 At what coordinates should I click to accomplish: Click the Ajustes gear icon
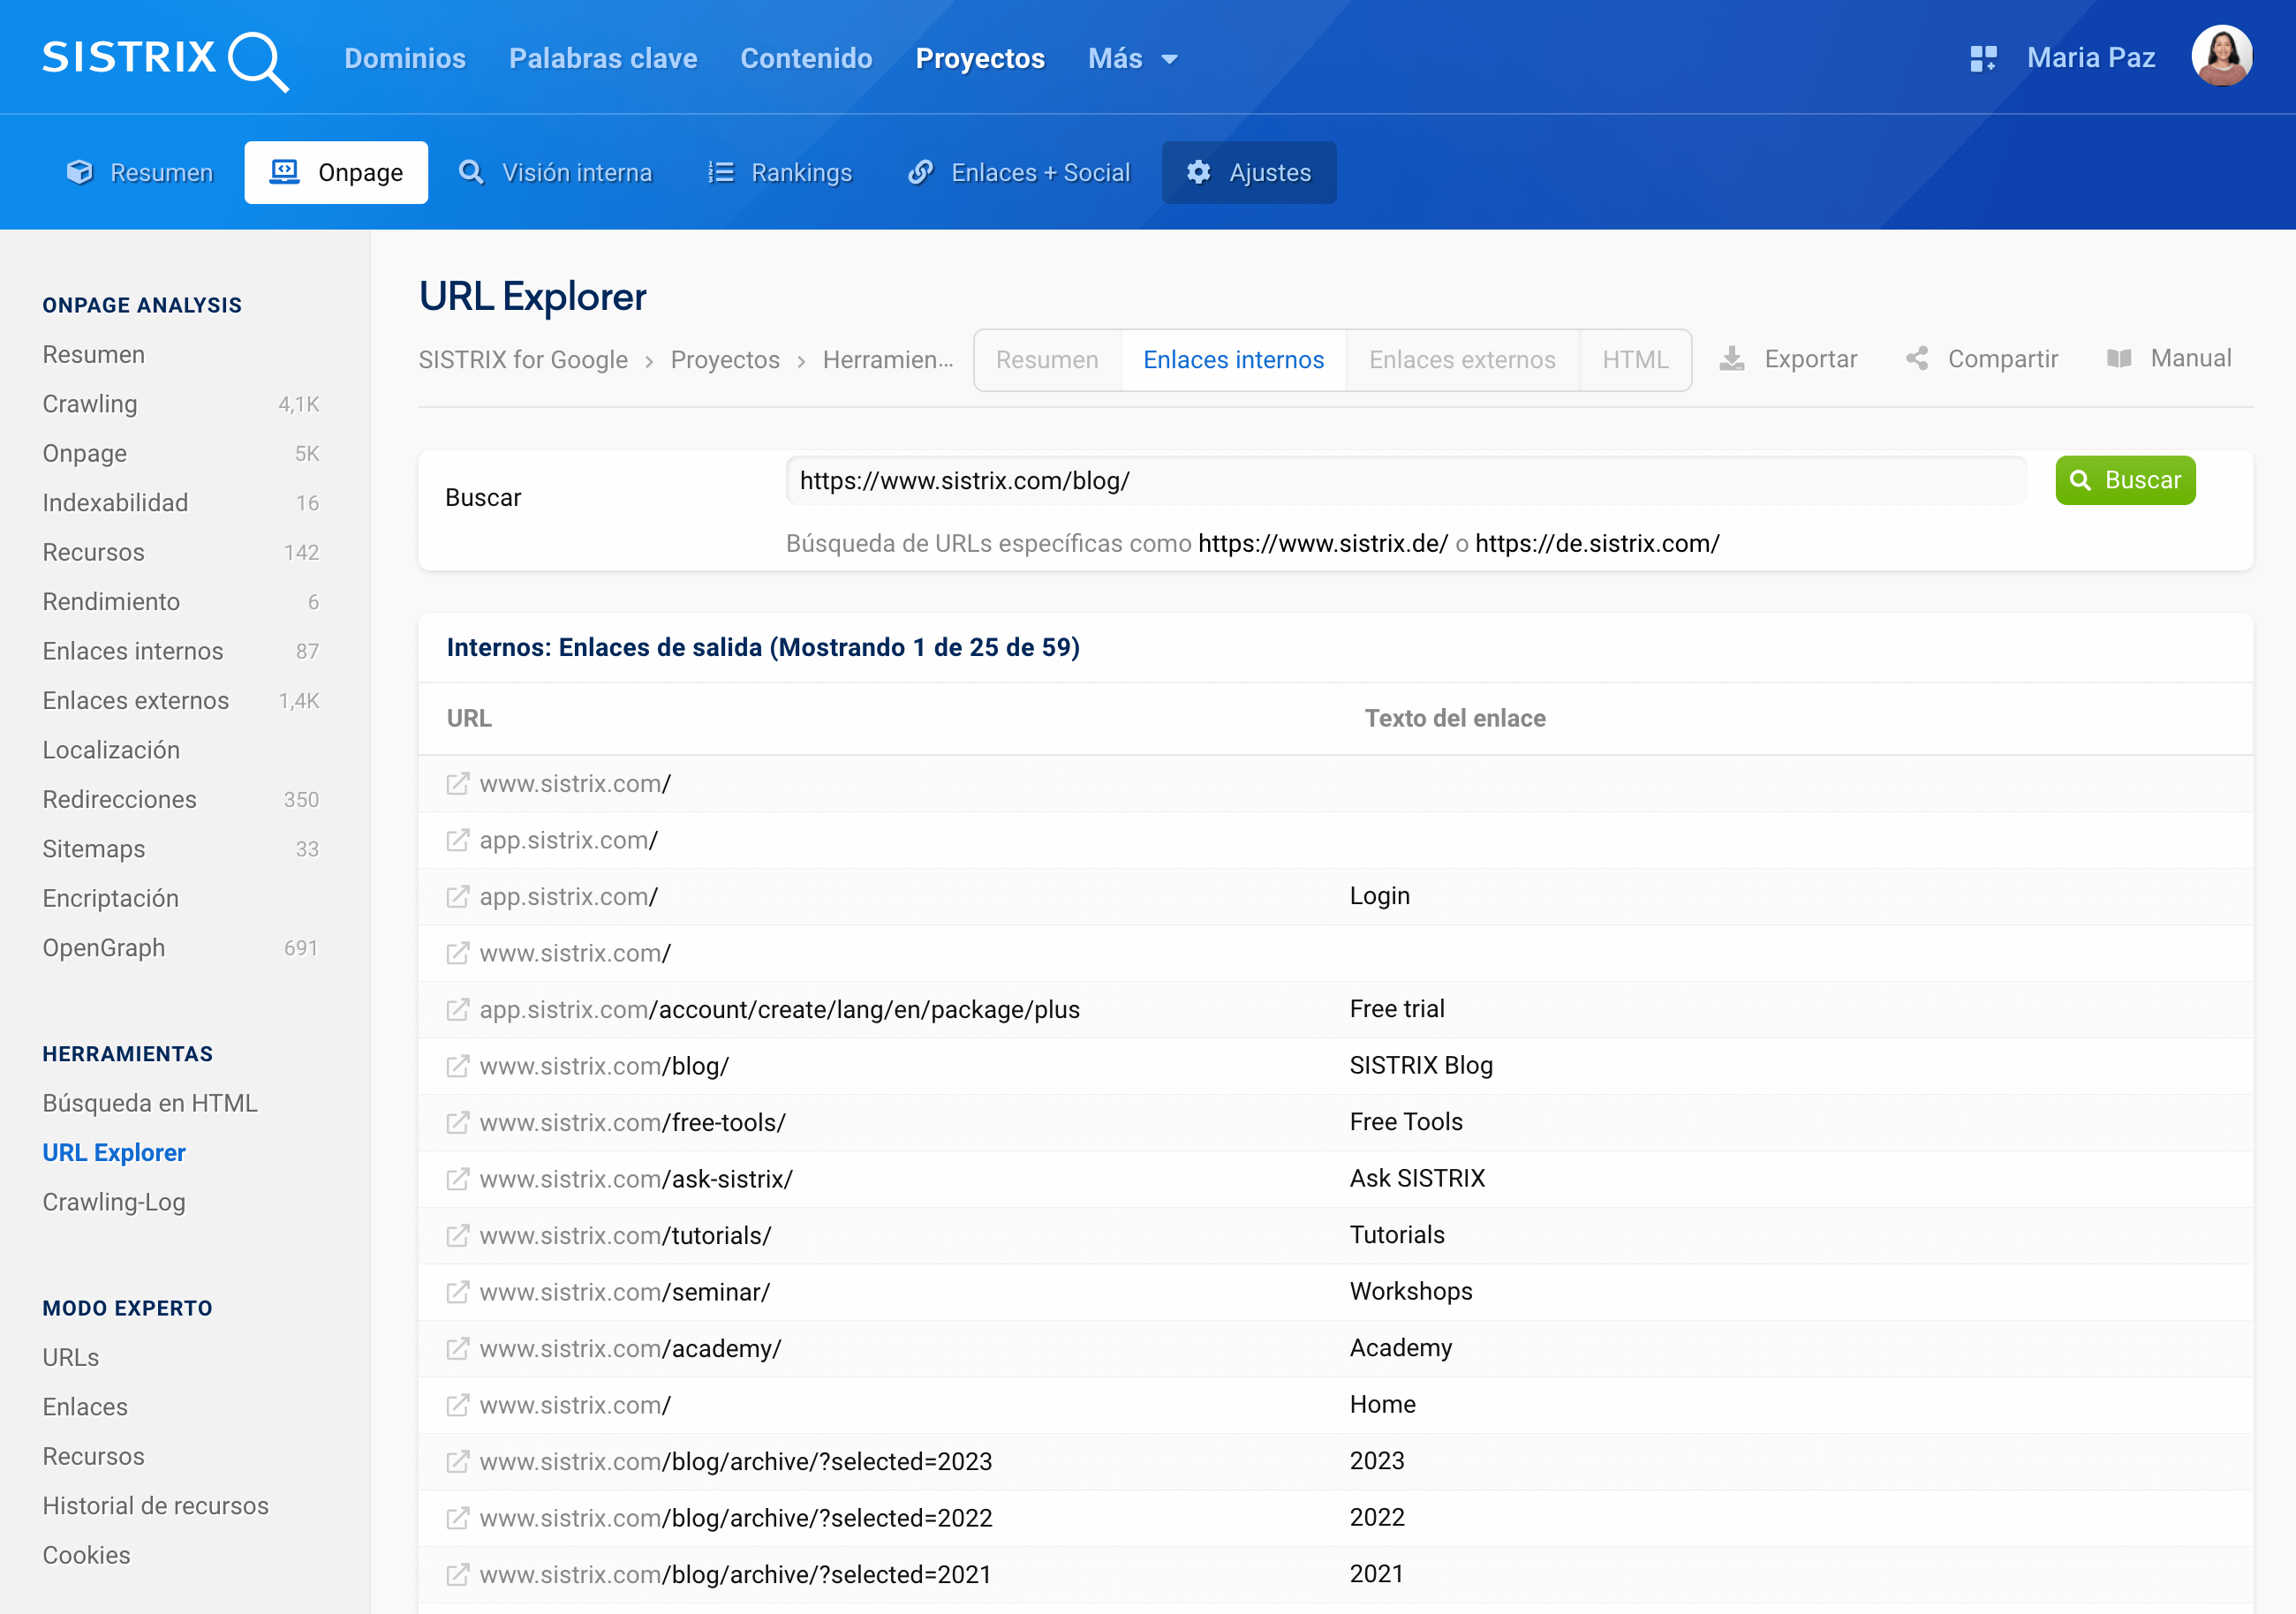[x=1198, y=173]
